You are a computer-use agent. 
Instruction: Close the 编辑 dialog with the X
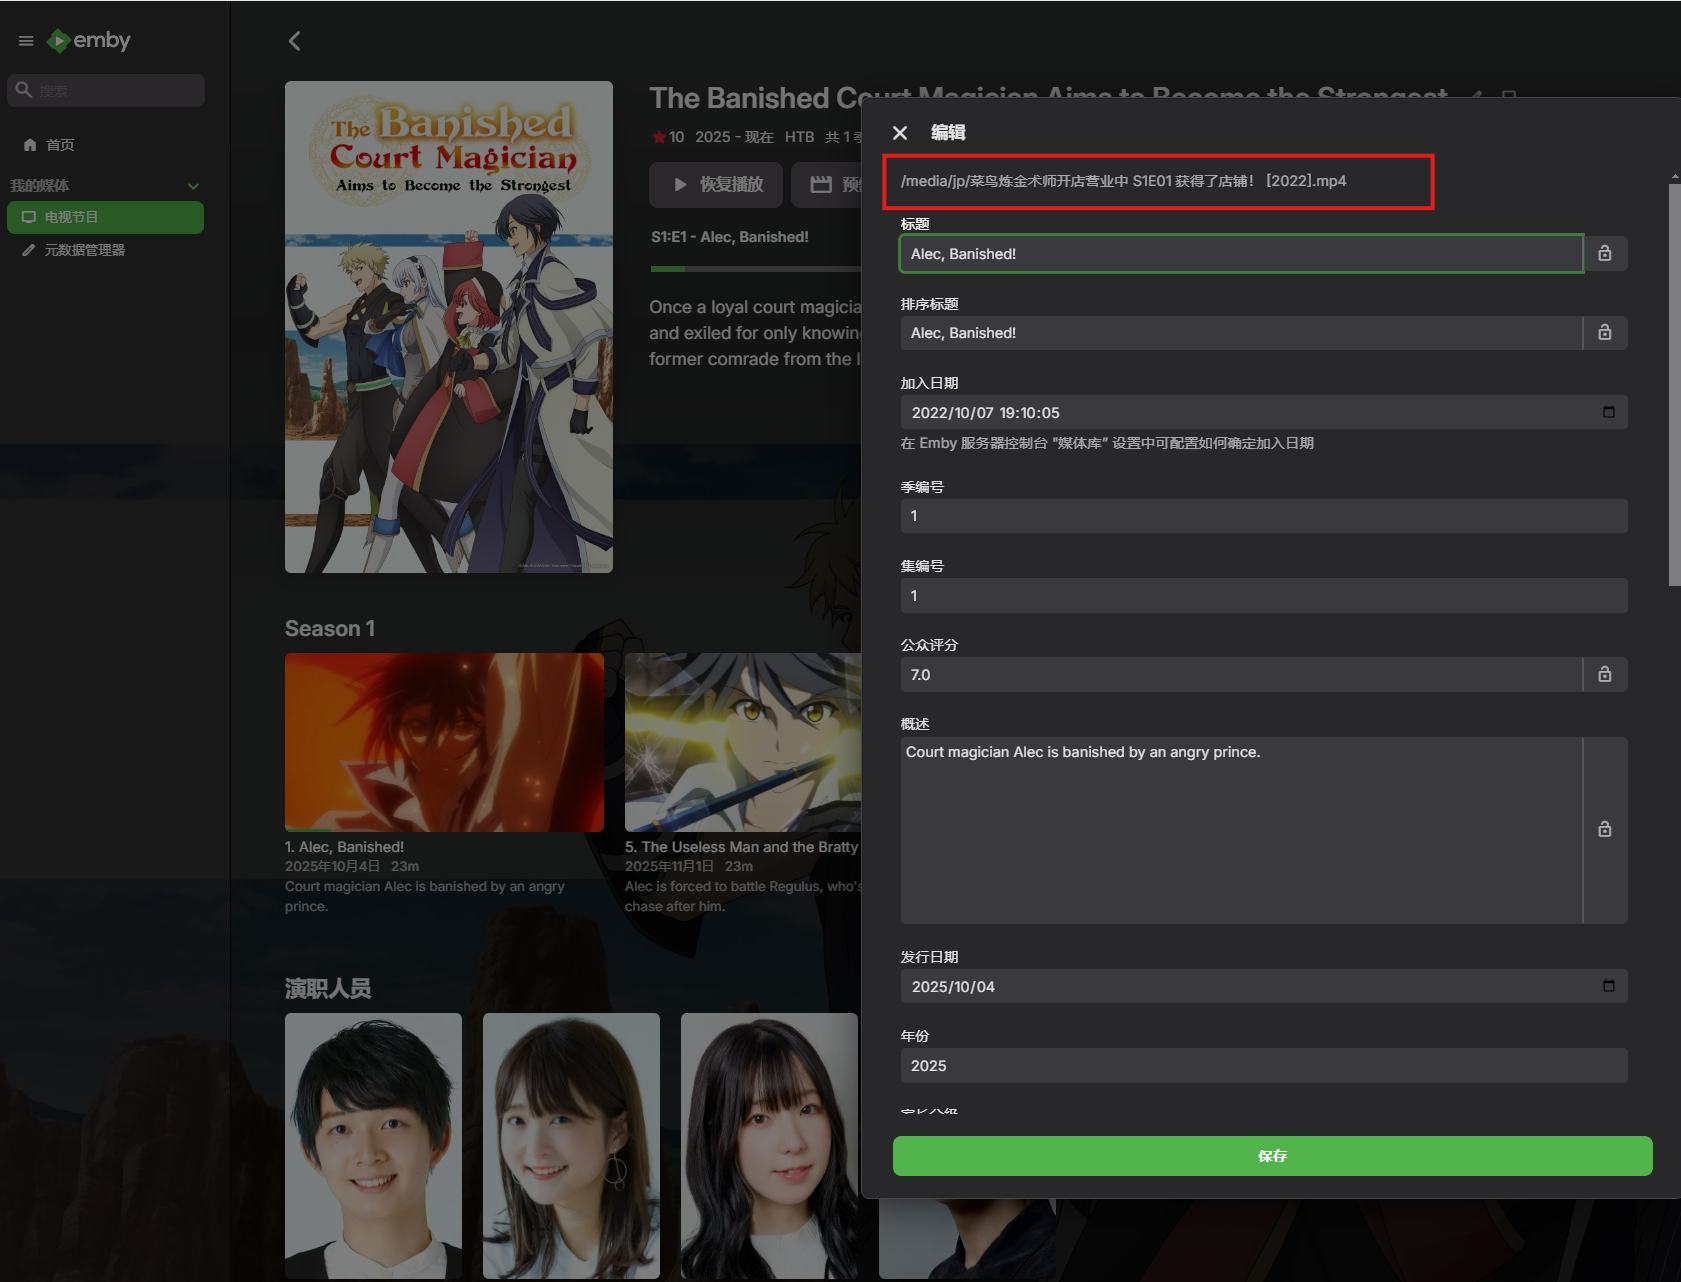(900, 133)
